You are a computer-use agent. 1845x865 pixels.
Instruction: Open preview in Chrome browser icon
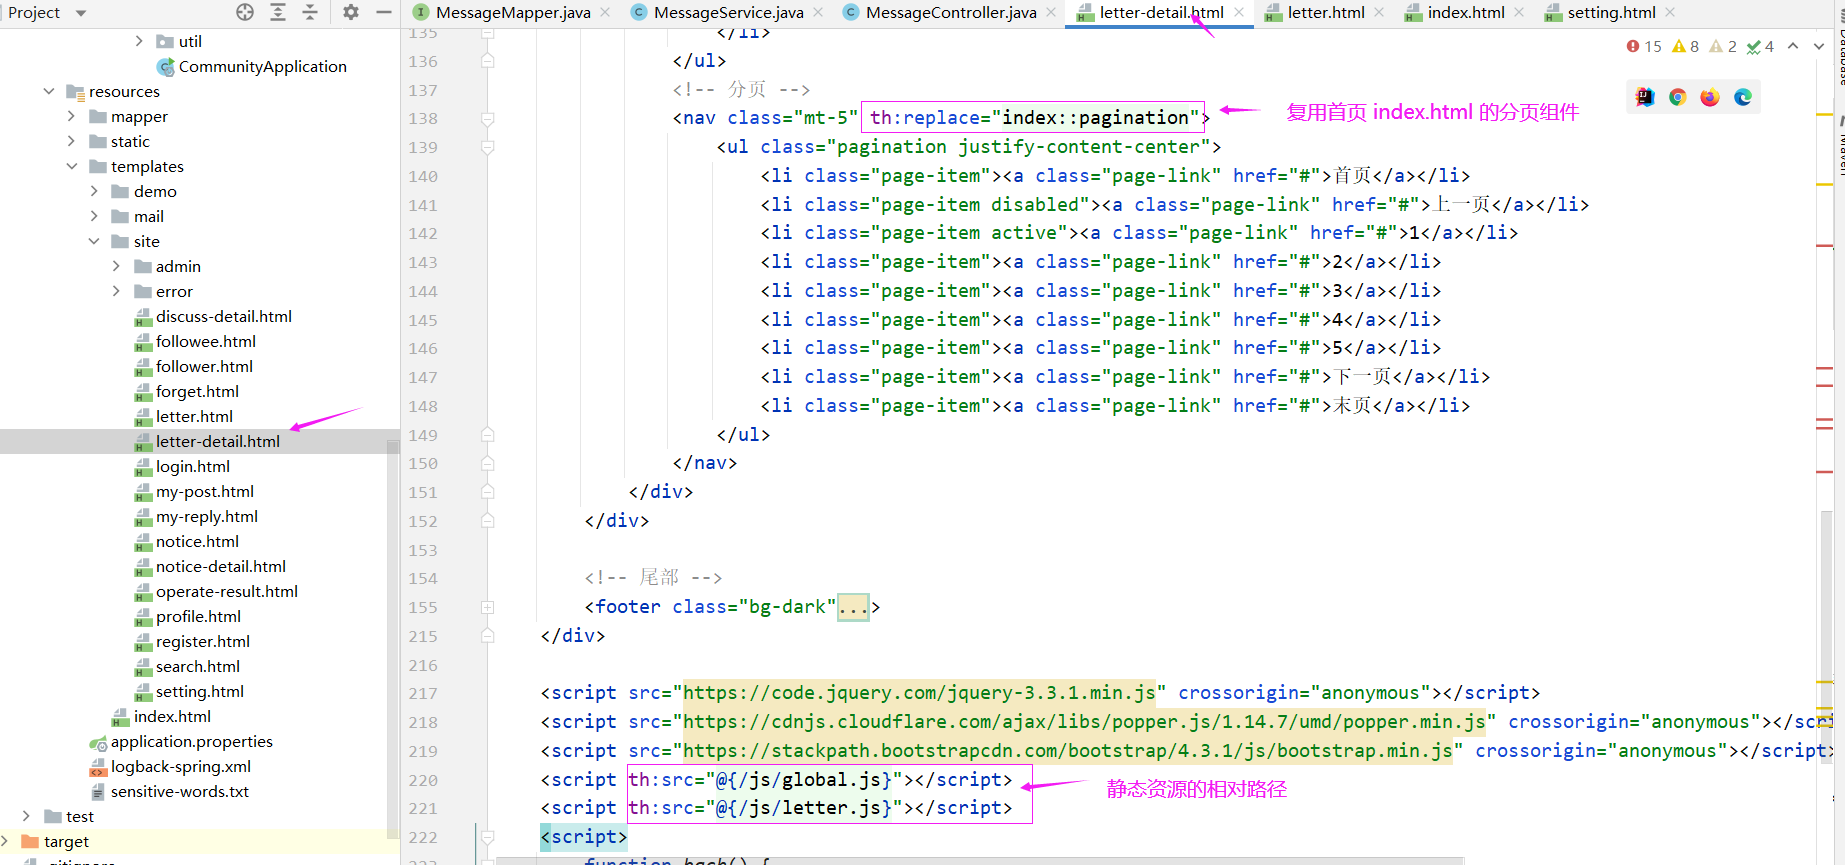(x=1678, y=97)
